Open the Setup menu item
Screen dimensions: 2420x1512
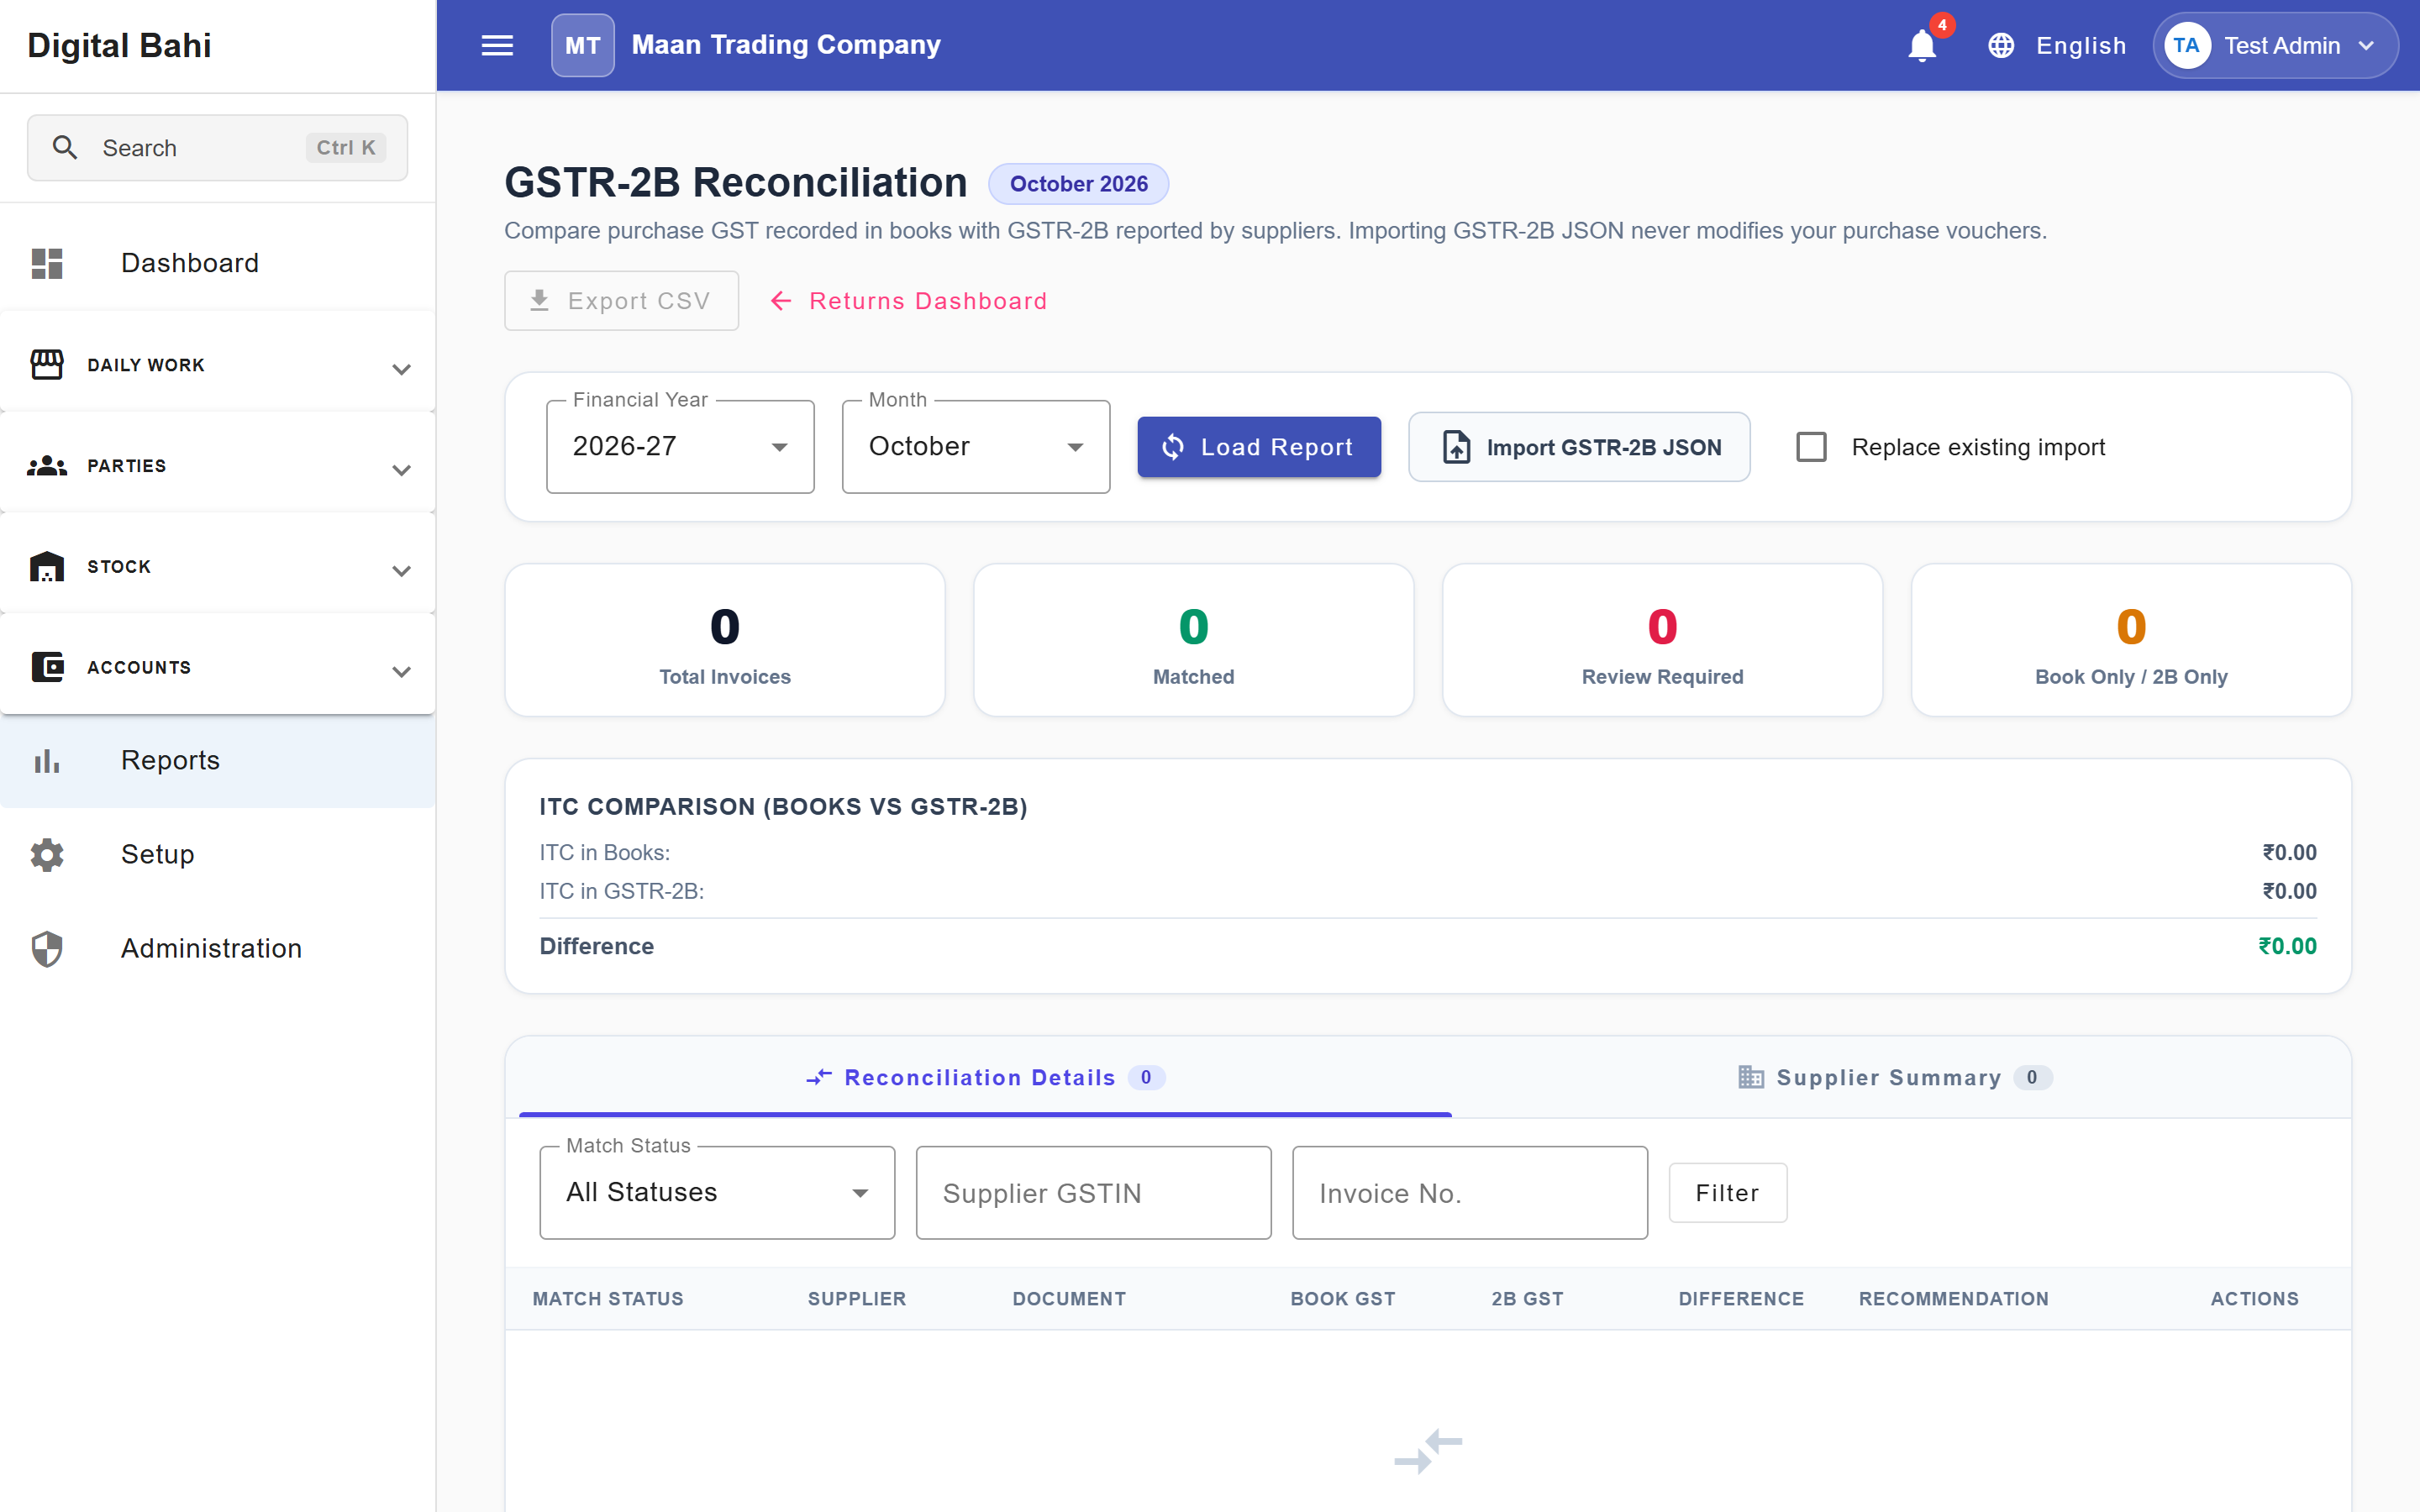tap(218, 855)
